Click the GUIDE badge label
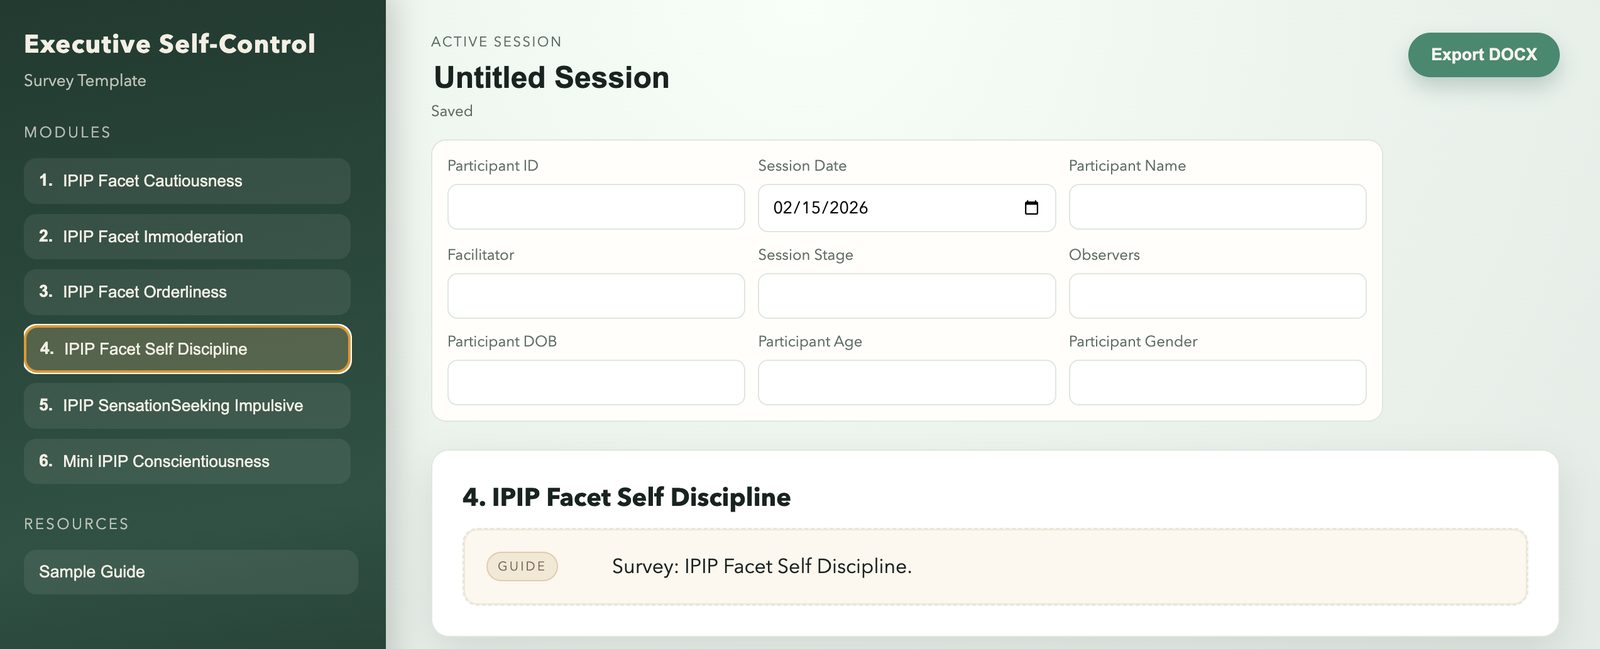This screenshot has width=1600, height=649. tap(521, 566)
